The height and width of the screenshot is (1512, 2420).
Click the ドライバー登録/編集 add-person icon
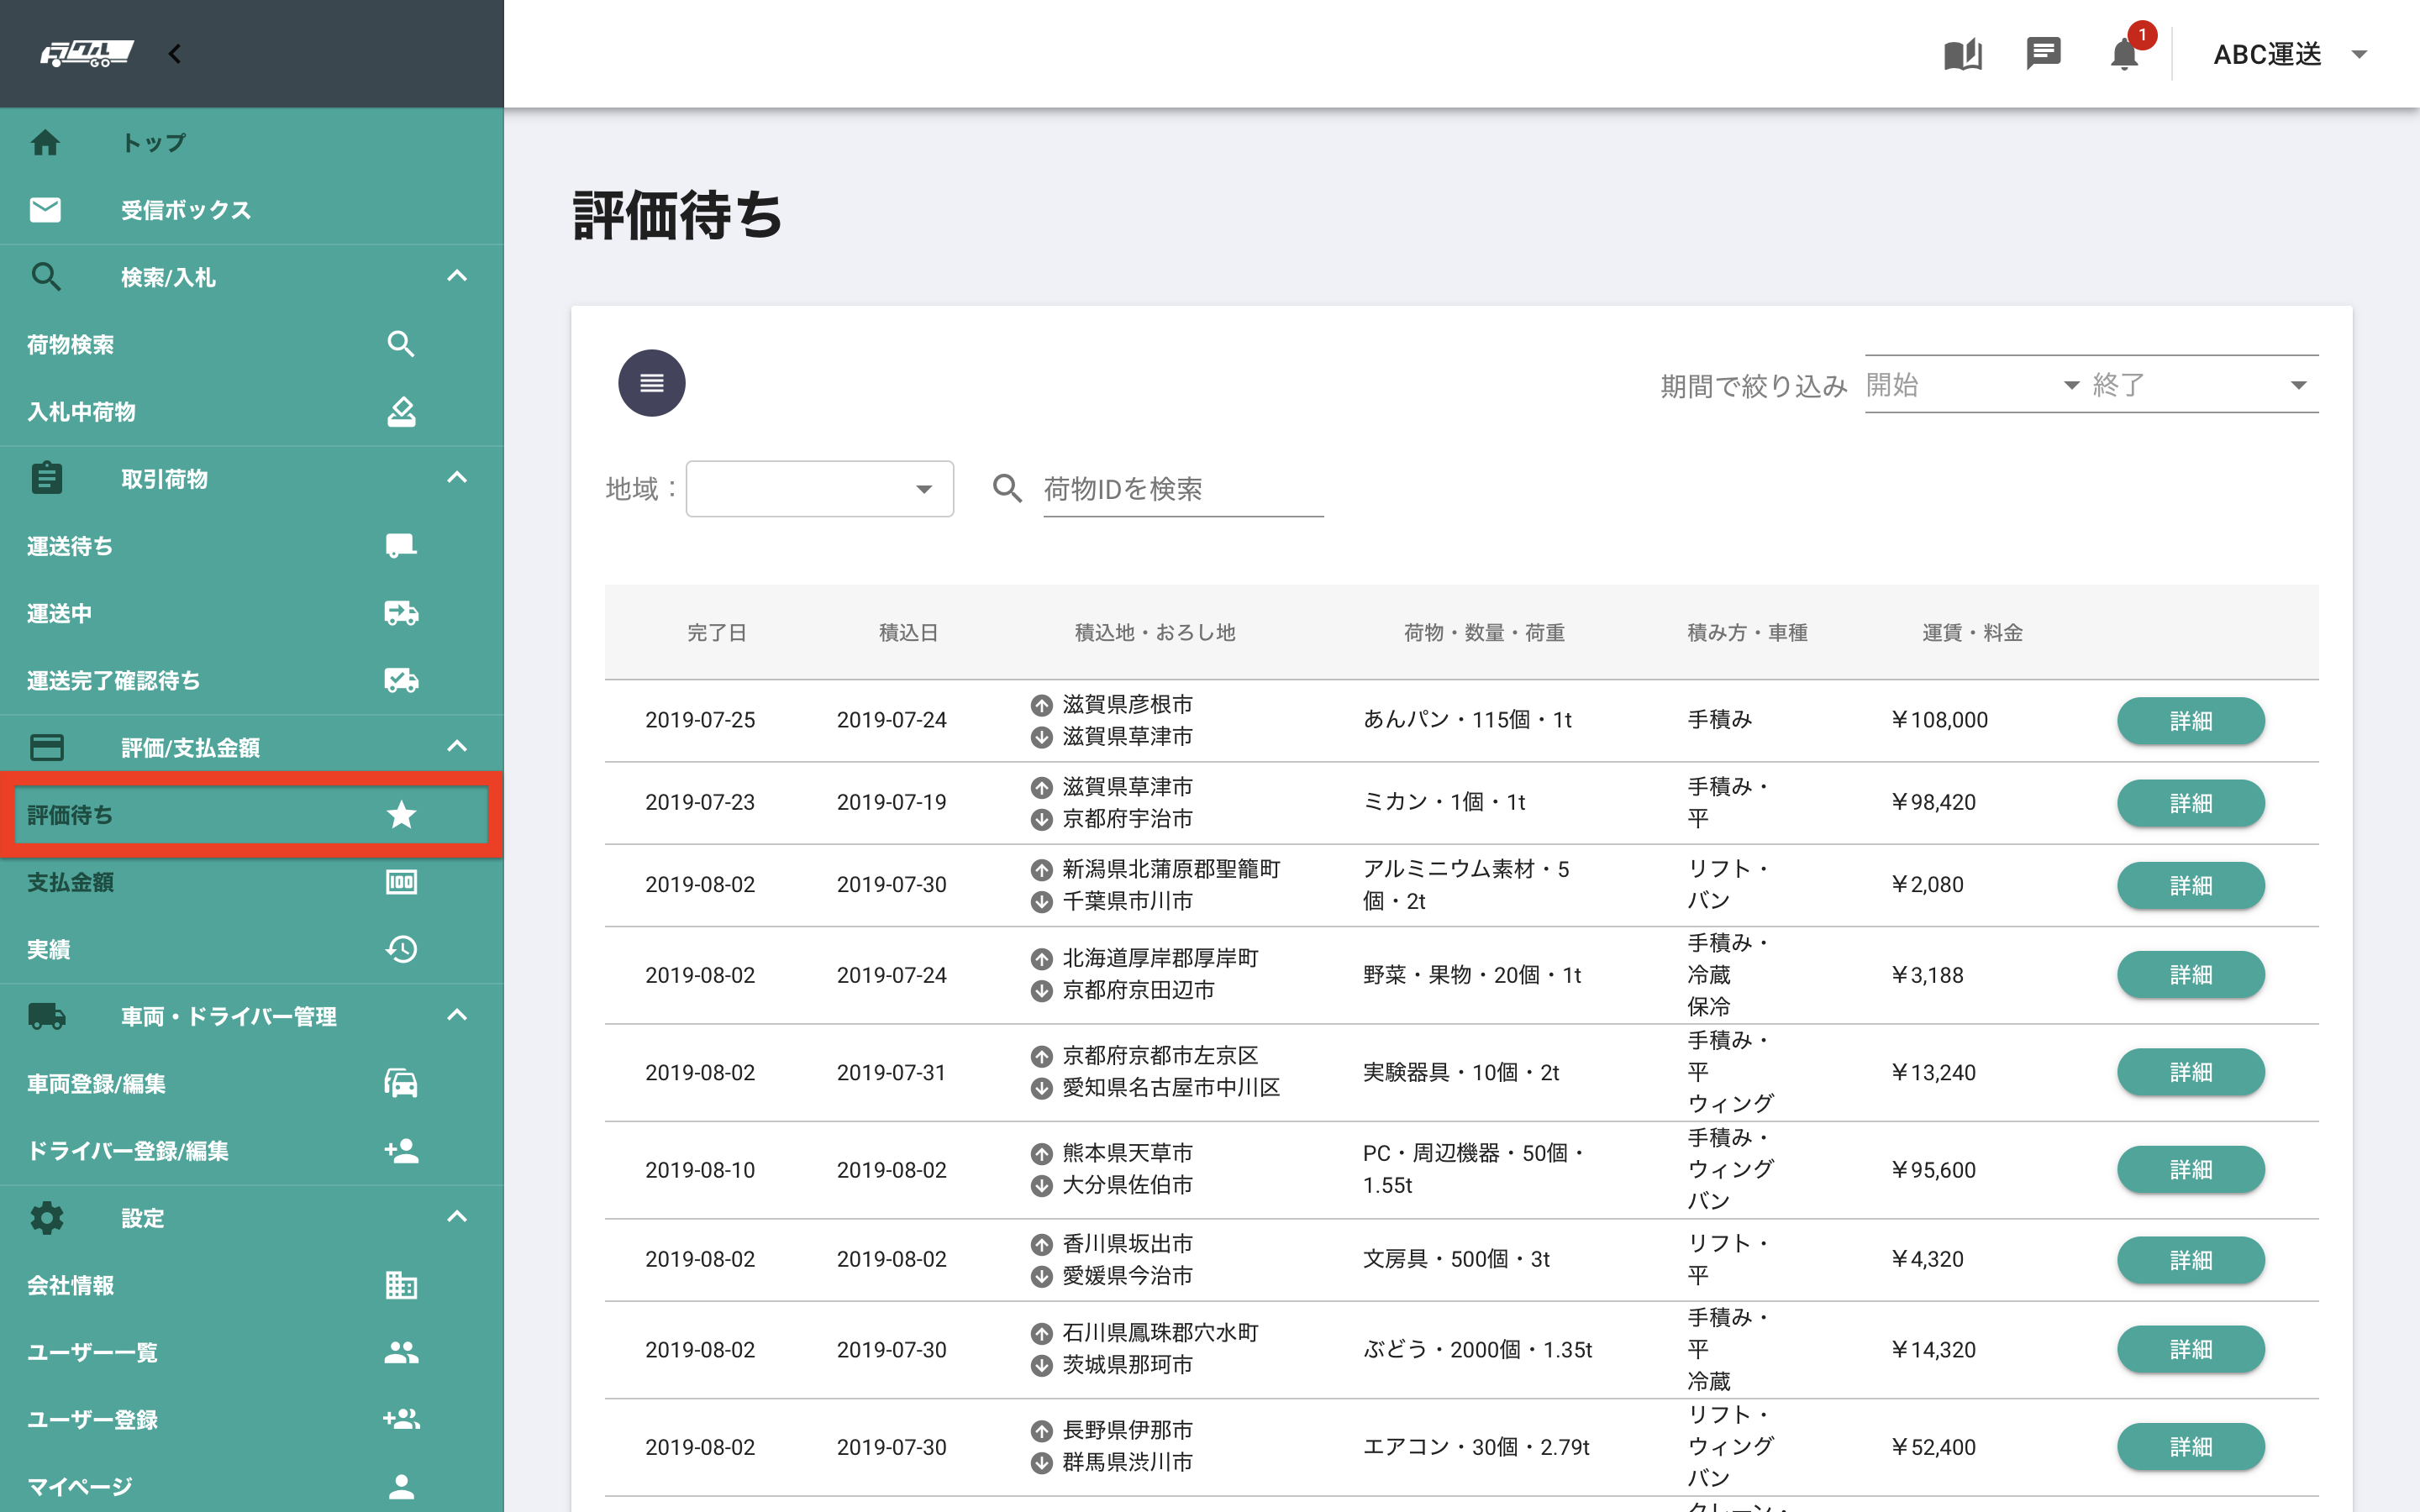(401, 1150)
